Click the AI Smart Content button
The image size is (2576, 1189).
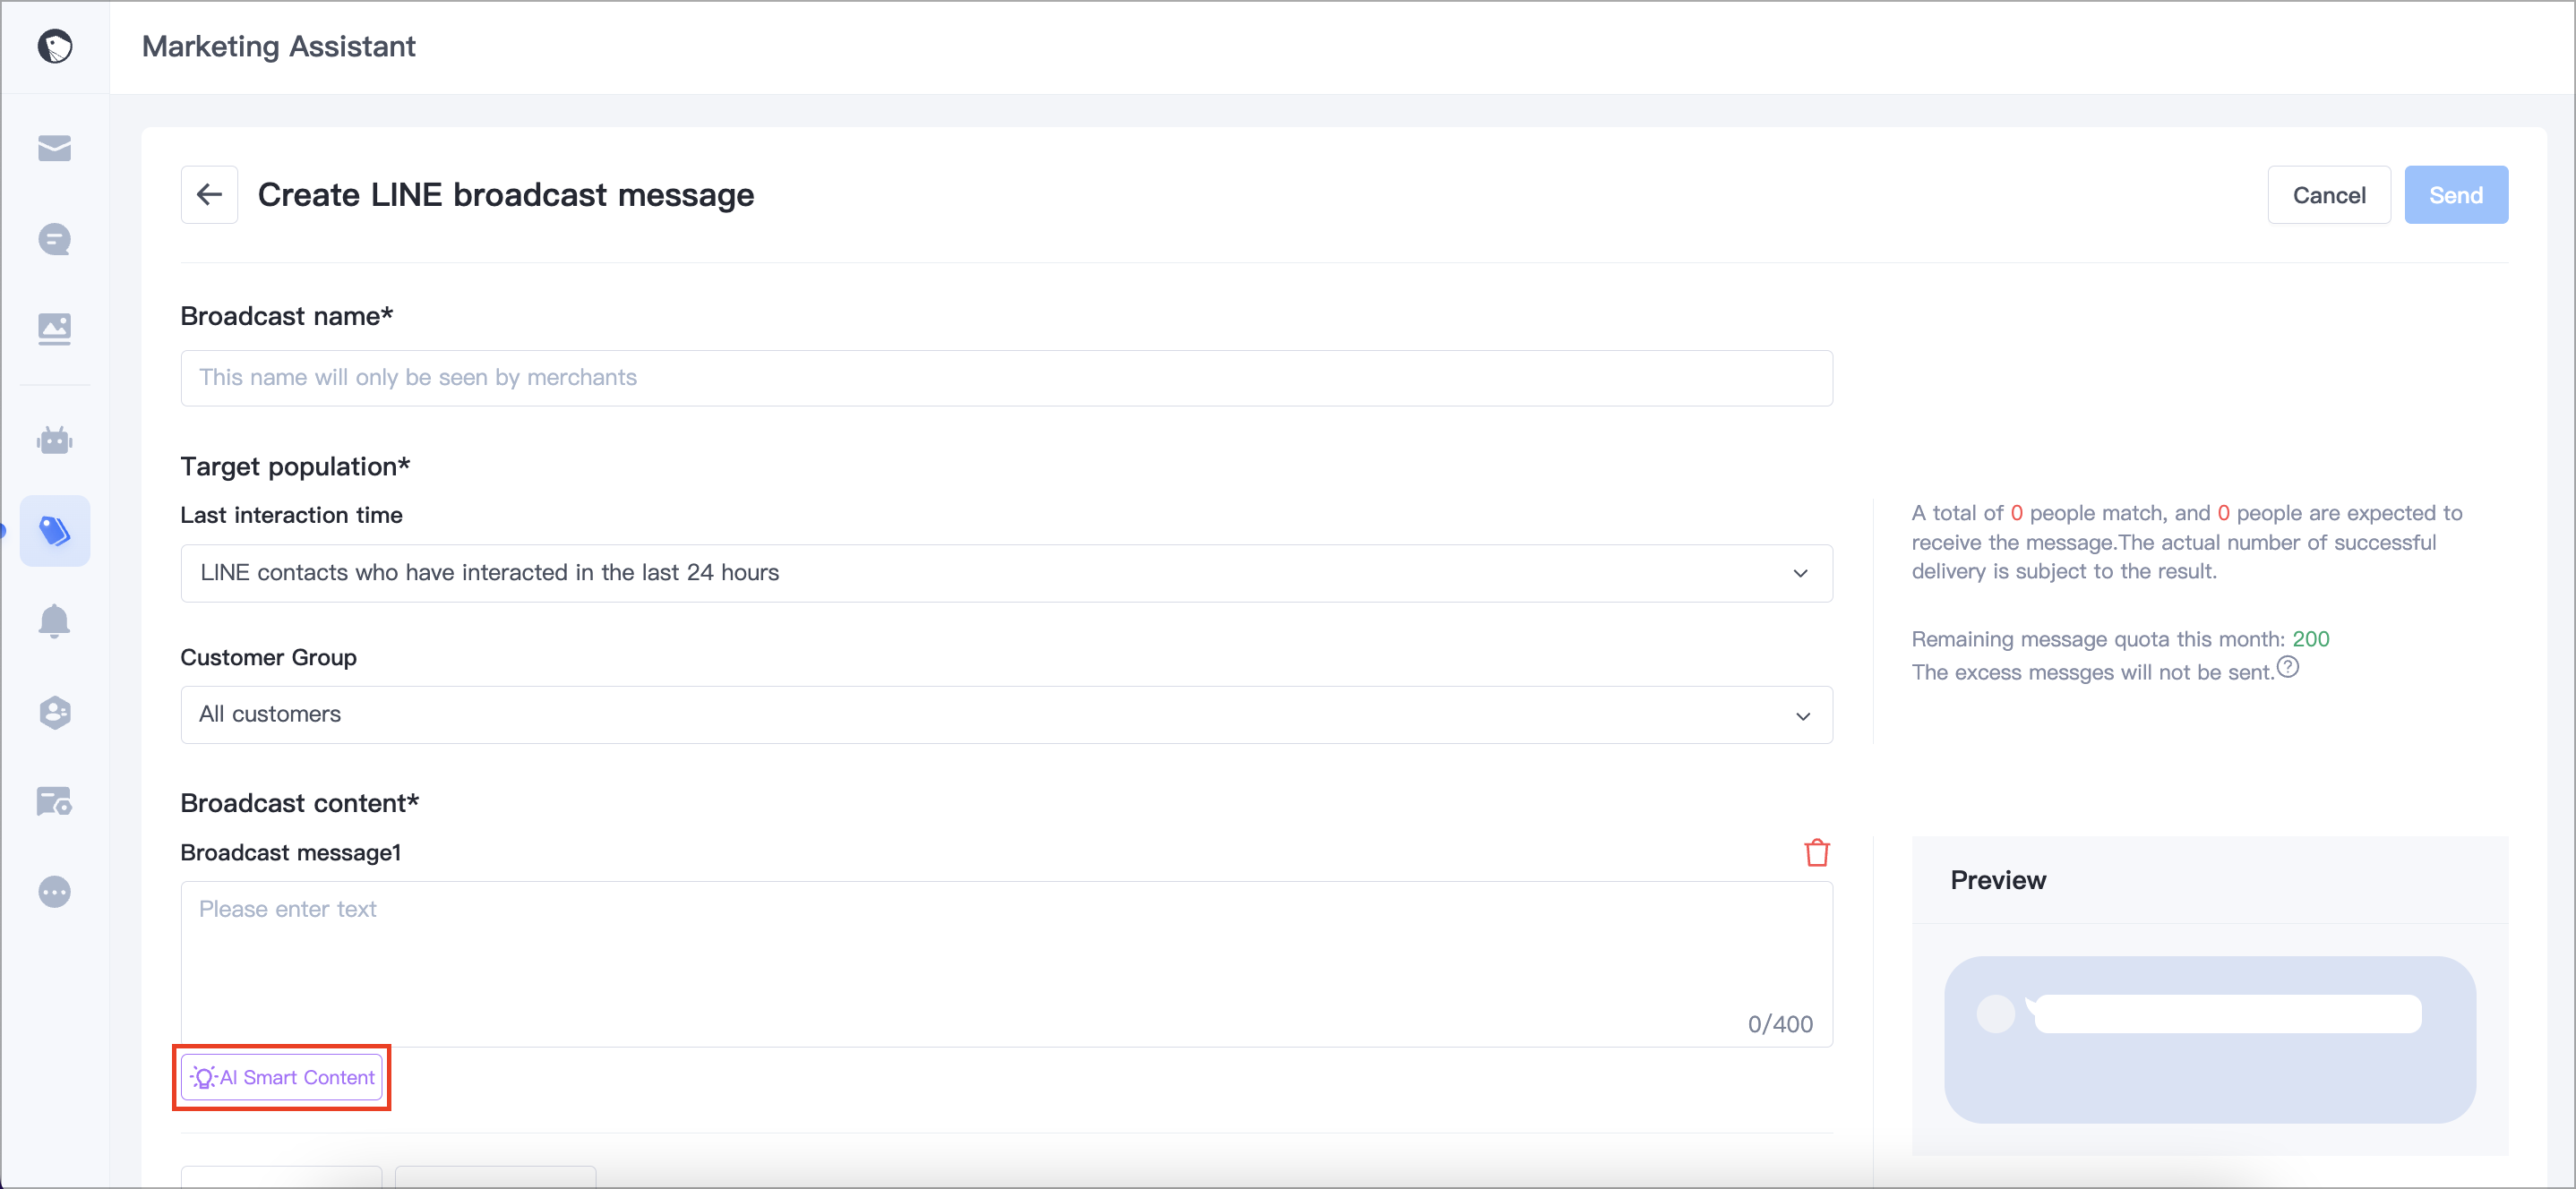[282, 1077]
